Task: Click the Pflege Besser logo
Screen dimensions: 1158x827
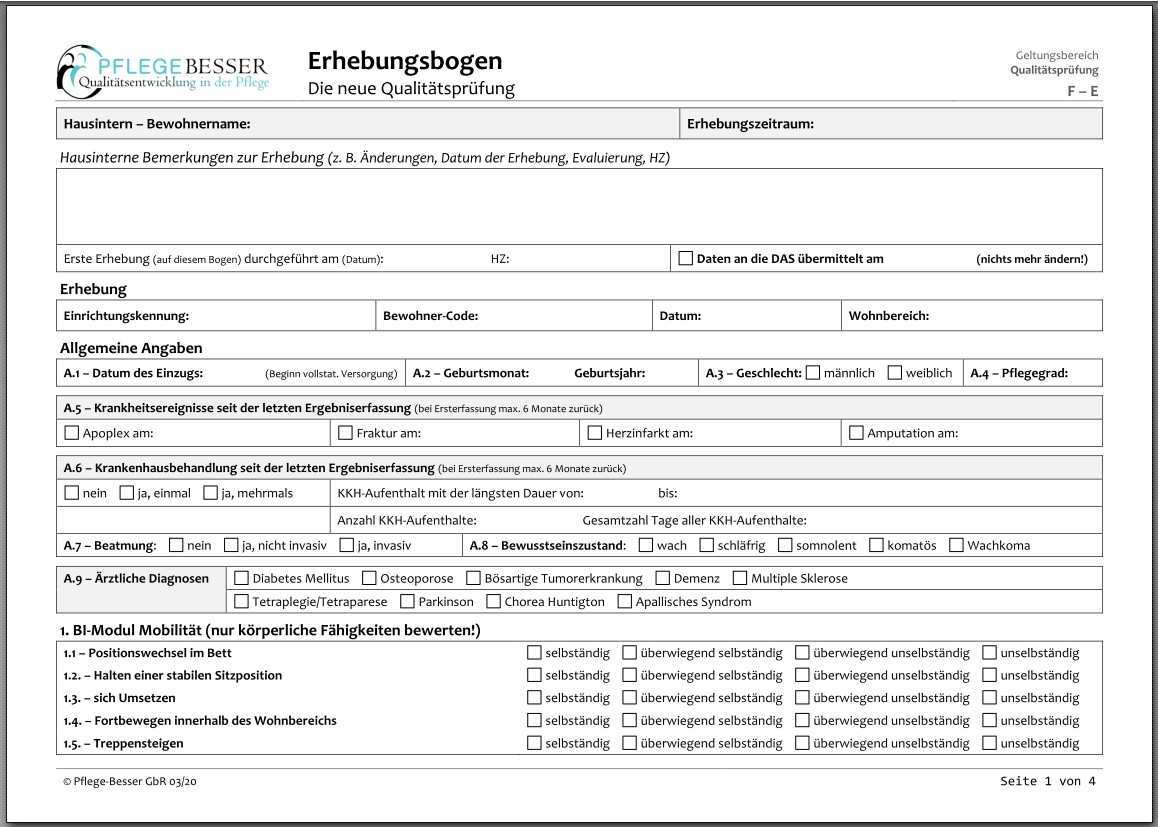Action: tap(164, 71)
